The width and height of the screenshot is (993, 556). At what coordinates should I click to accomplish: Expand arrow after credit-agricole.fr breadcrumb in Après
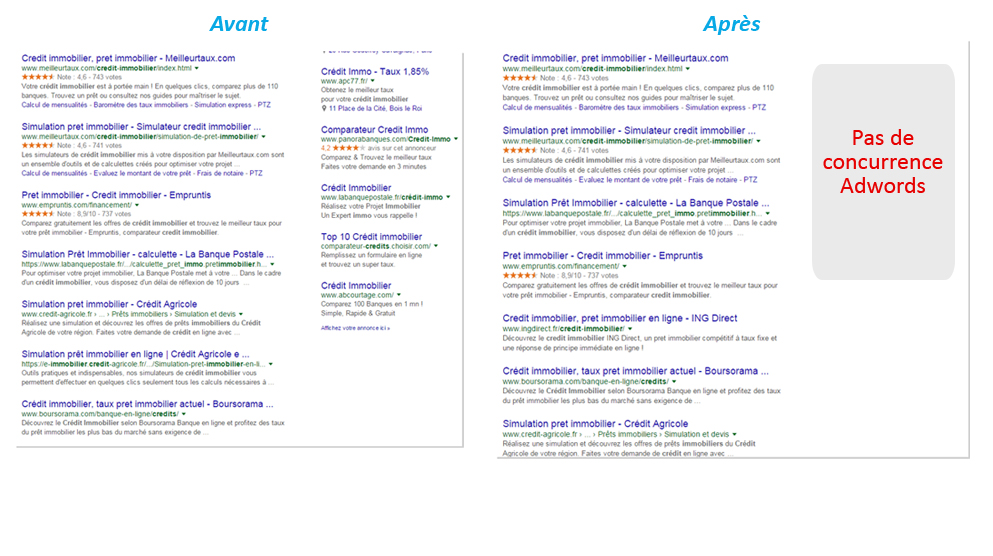pos(735,434)
